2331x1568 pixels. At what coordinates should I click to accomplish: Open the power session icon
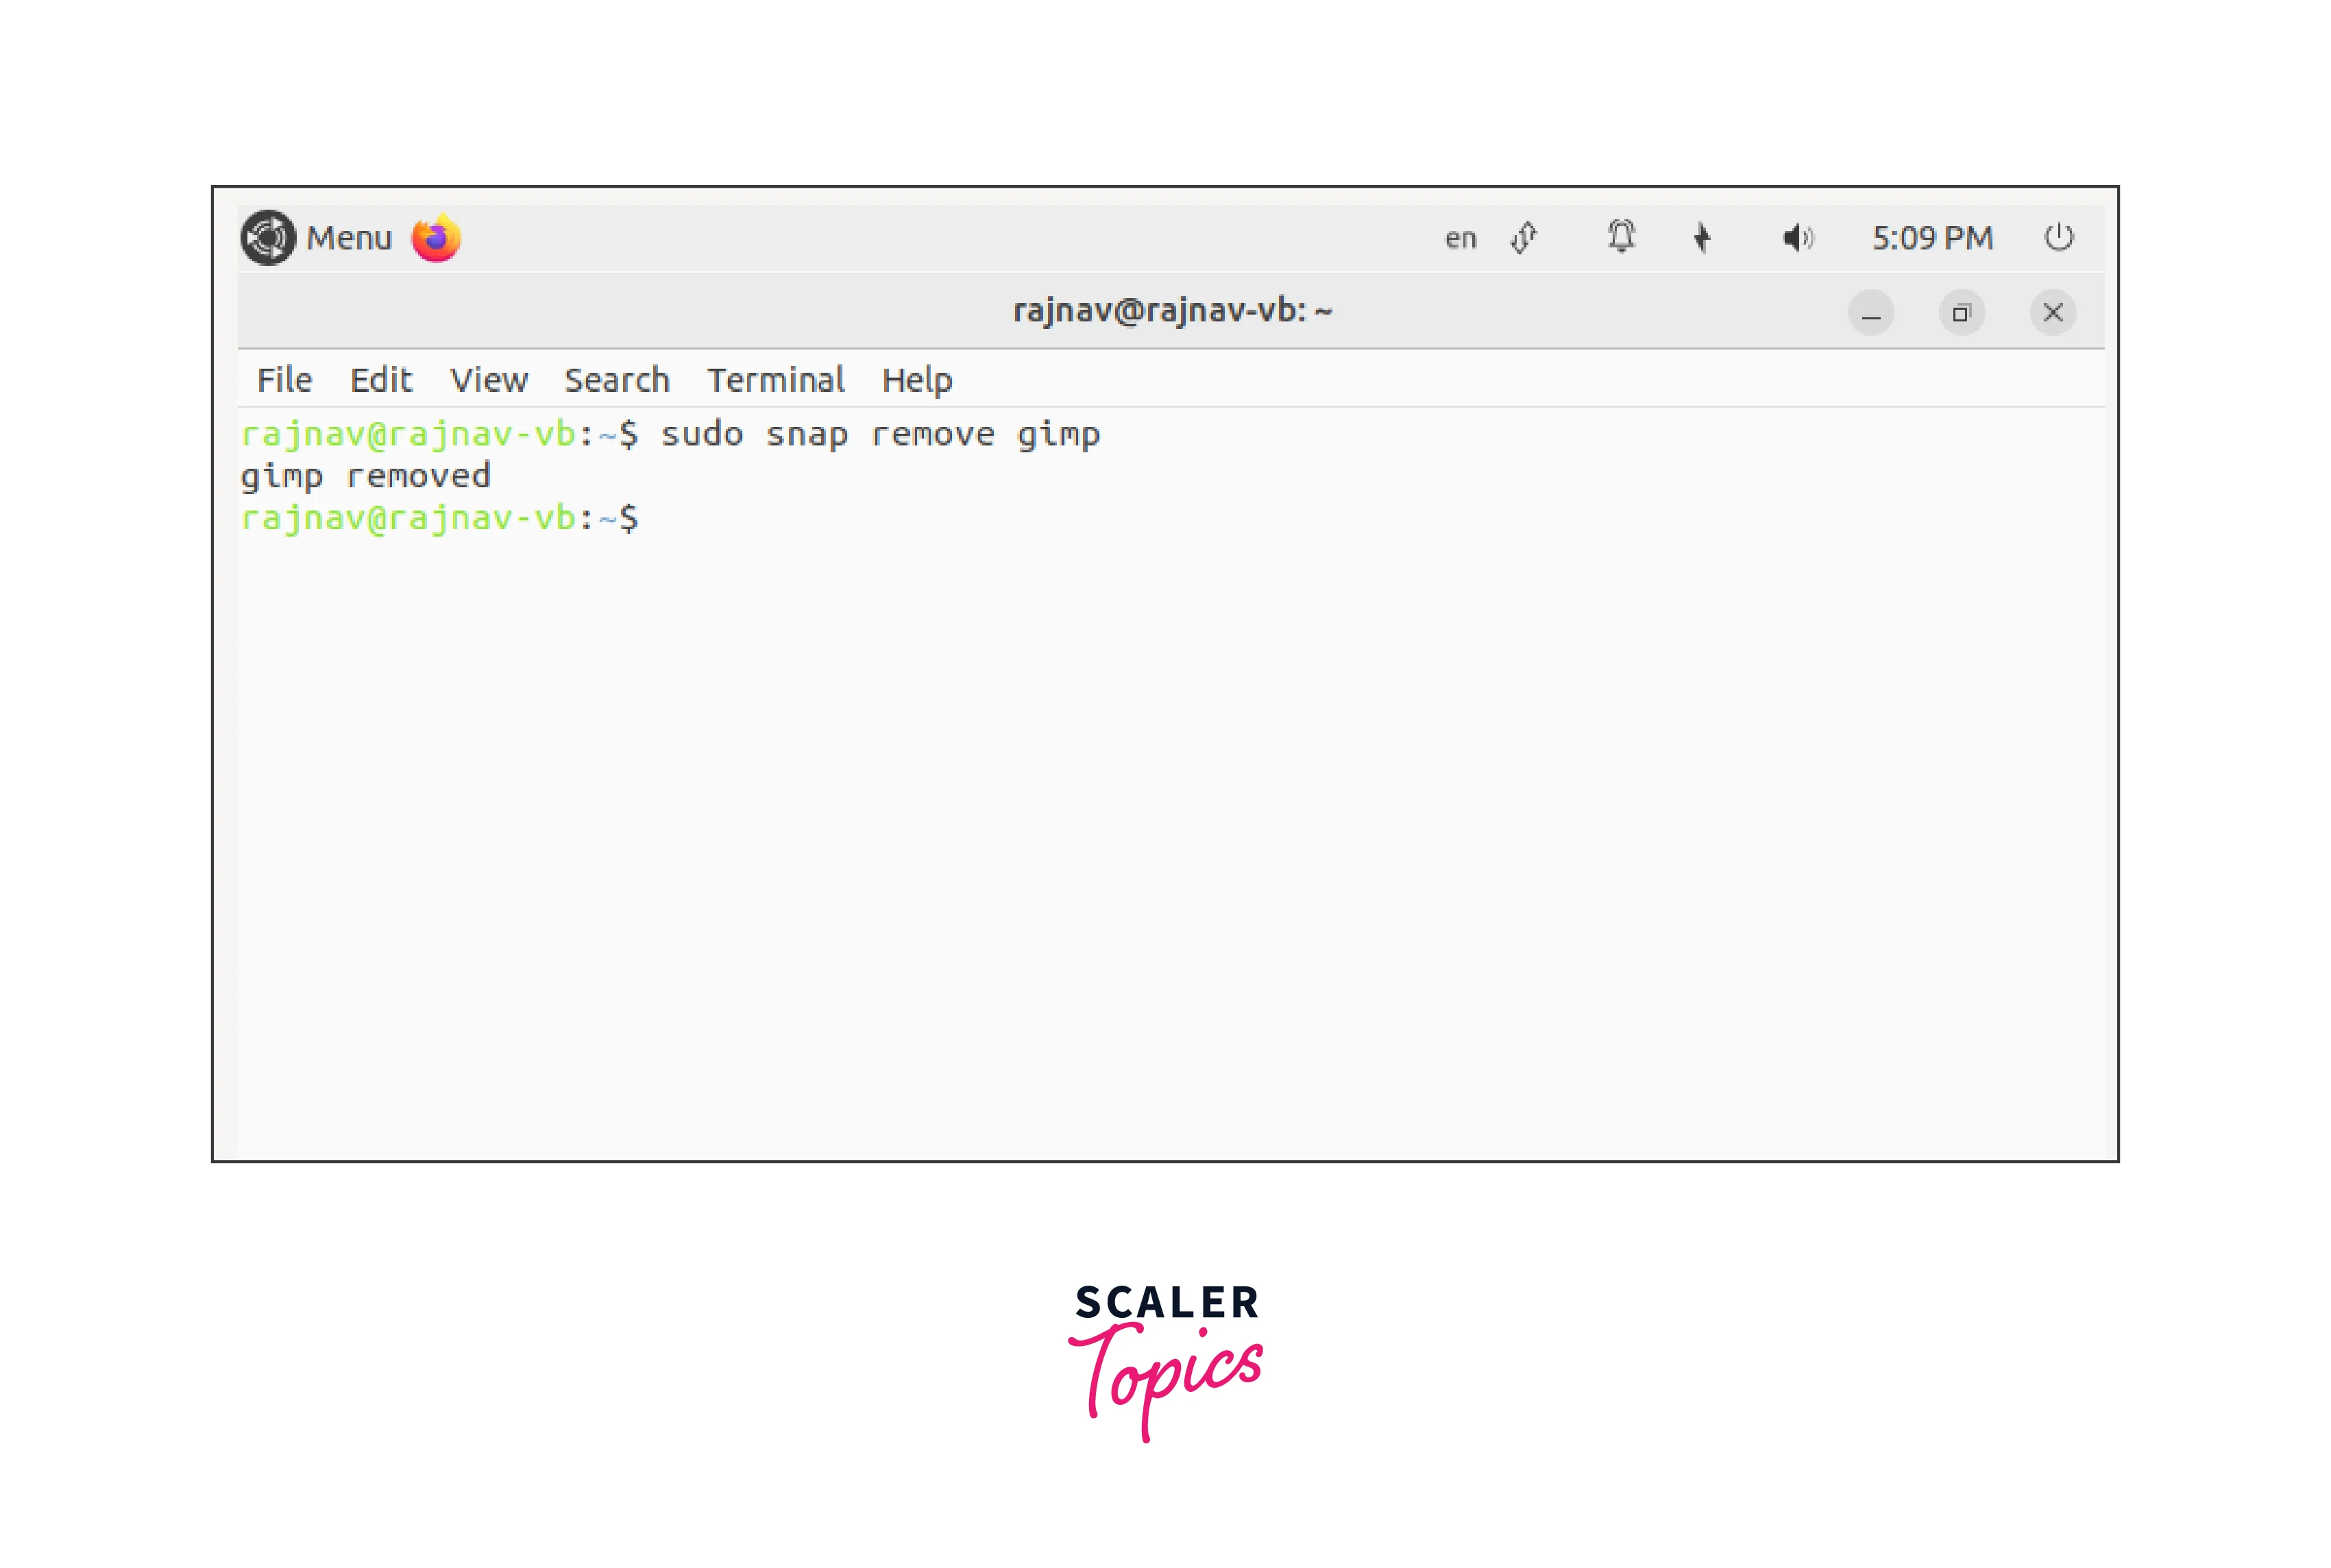click(x=2058, y=238)
